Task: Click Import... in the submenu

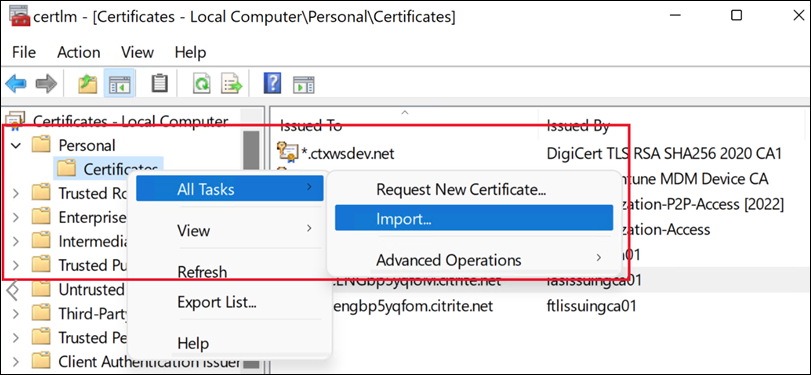Action: (474, 218)
